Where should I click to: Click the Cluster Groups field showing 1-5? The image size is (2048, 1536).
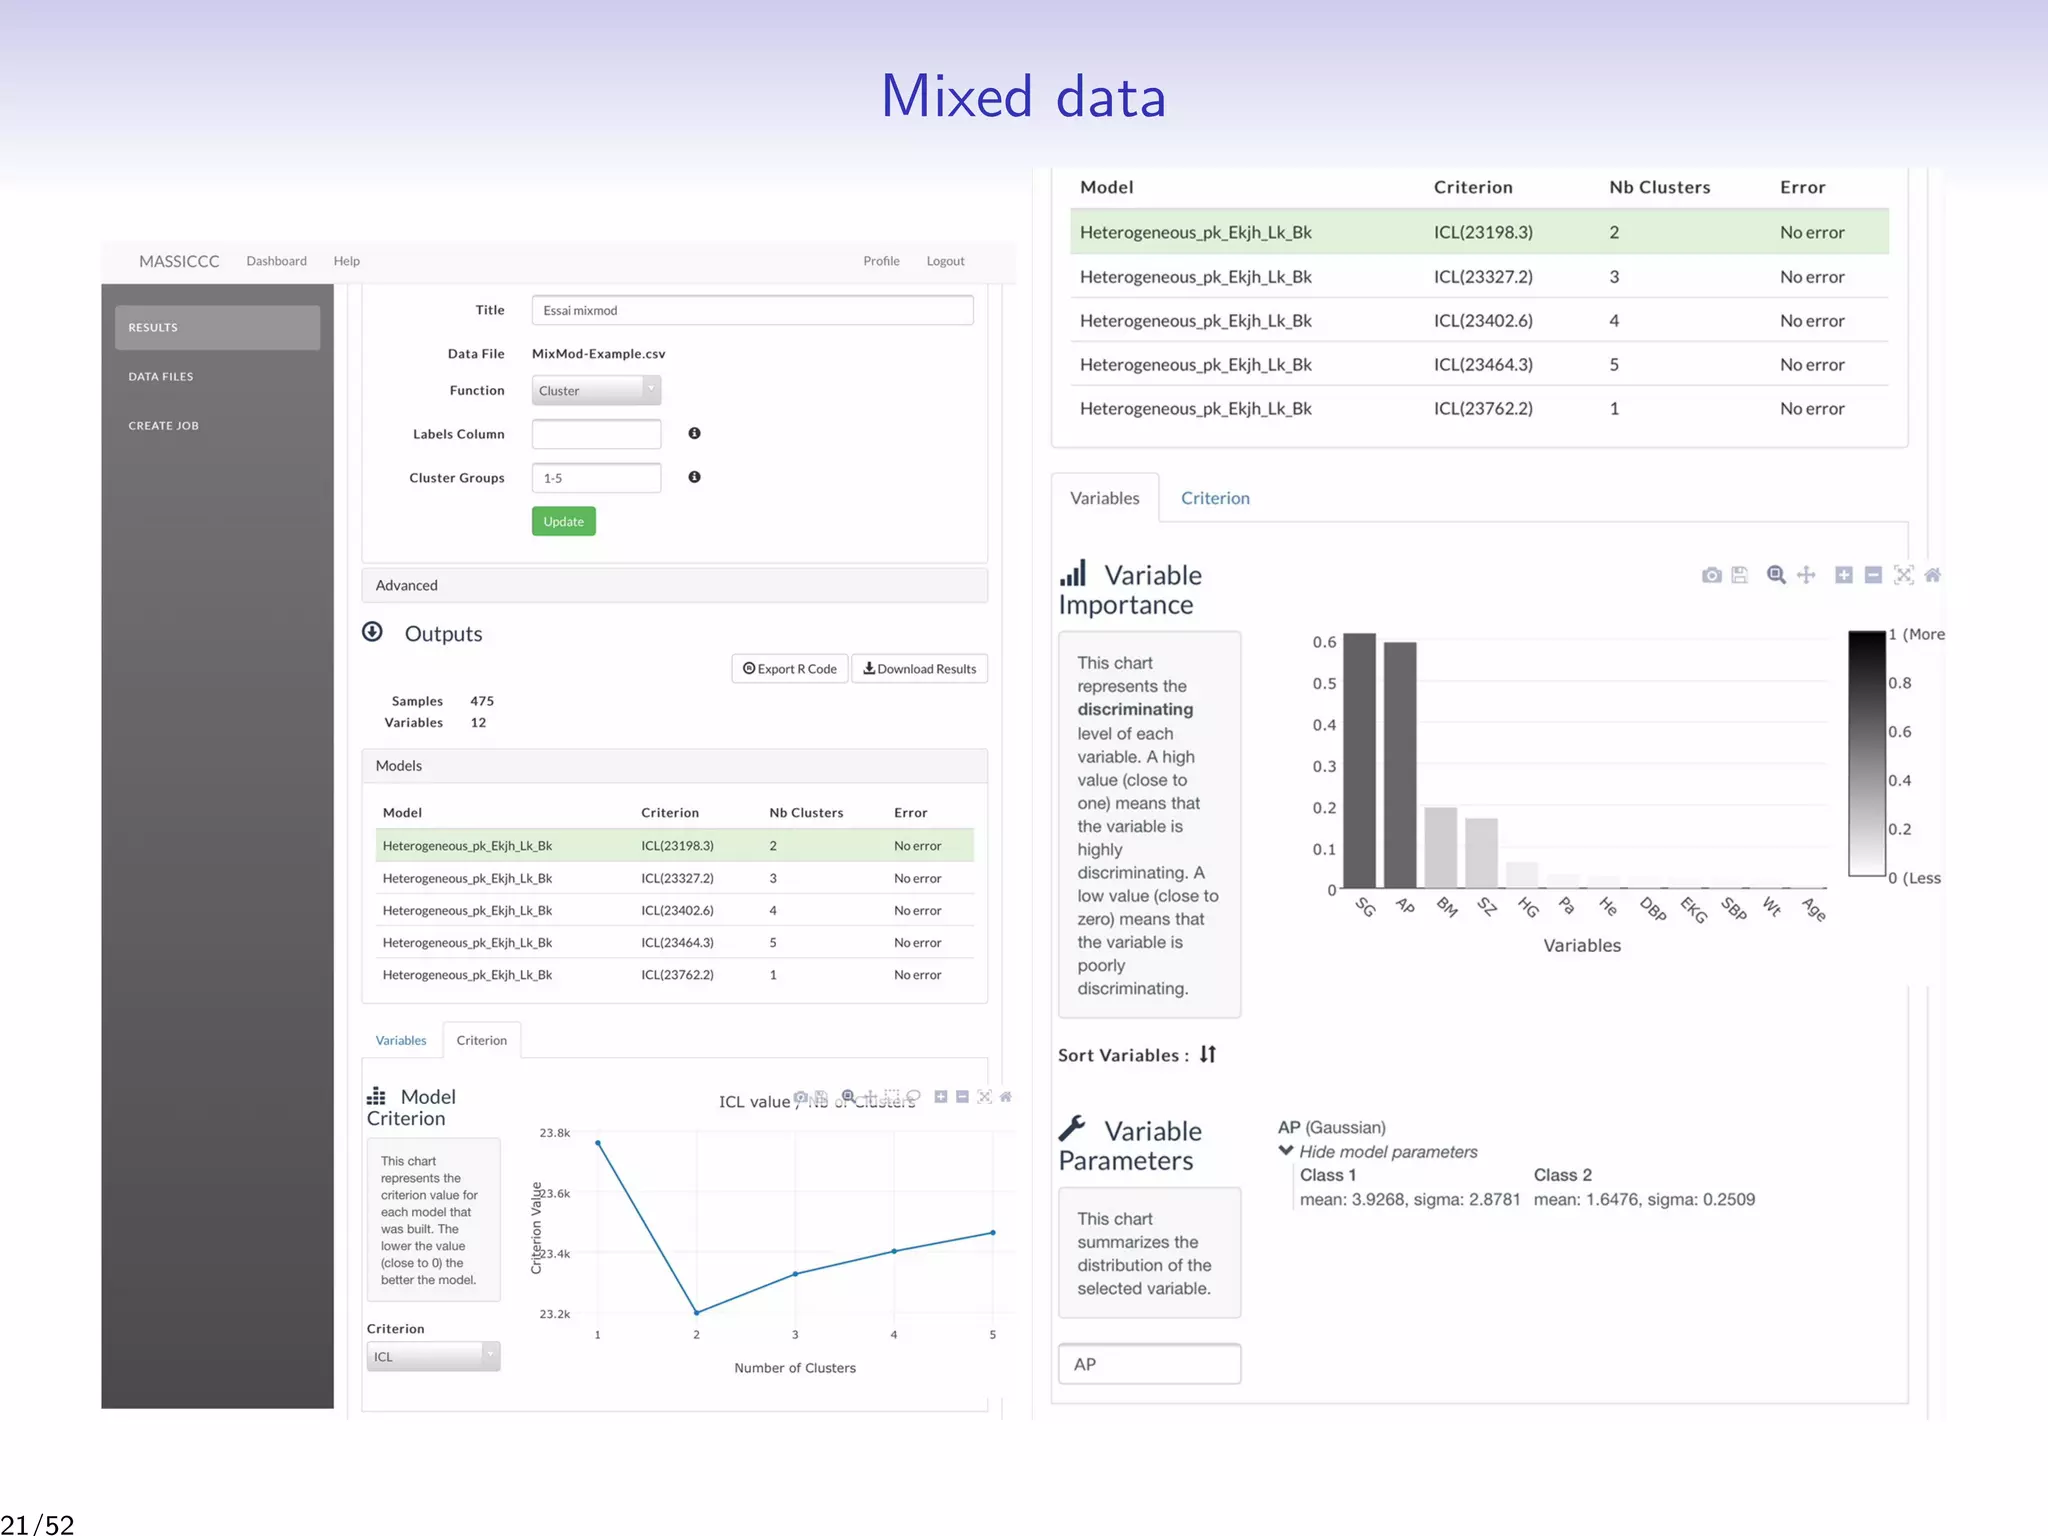coord(596,478)
